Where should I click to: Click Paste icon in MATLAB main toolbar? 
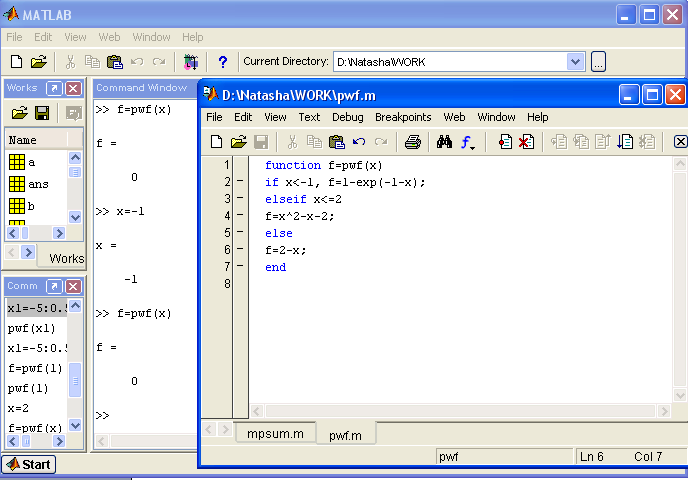115,61
